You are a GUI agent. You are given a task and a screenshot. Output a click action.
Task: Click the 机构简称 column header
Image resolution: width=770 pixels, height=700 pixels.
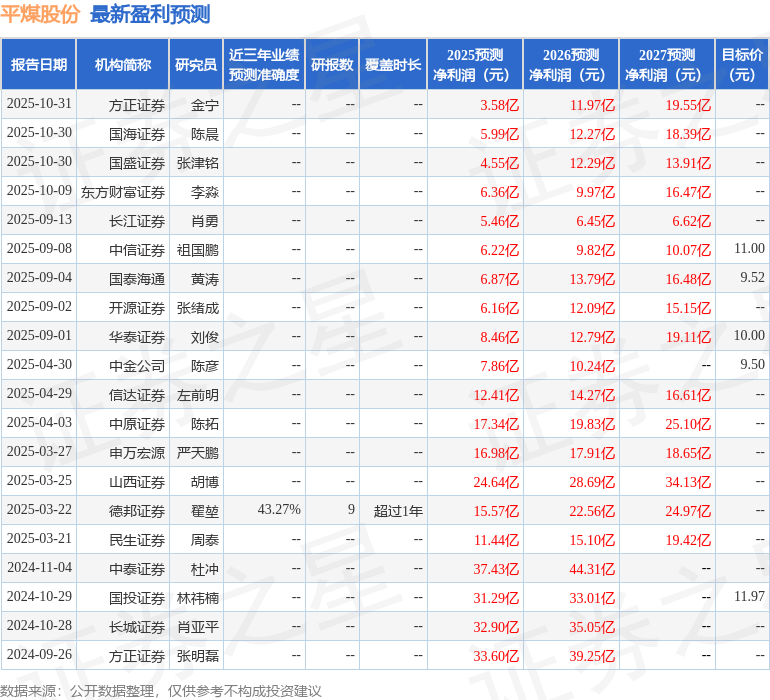pyautogui.click(x=123, y=64)
